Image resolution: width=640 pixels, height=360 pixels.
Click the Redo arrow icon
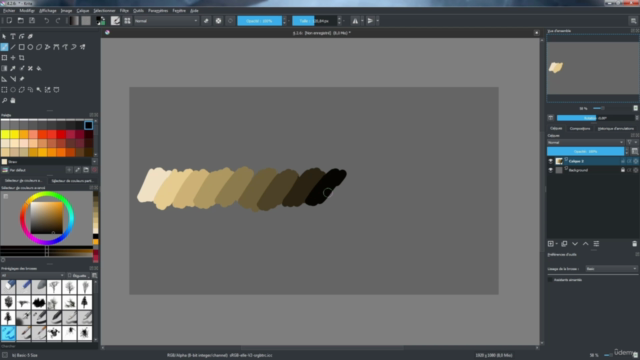click(58, 21)
